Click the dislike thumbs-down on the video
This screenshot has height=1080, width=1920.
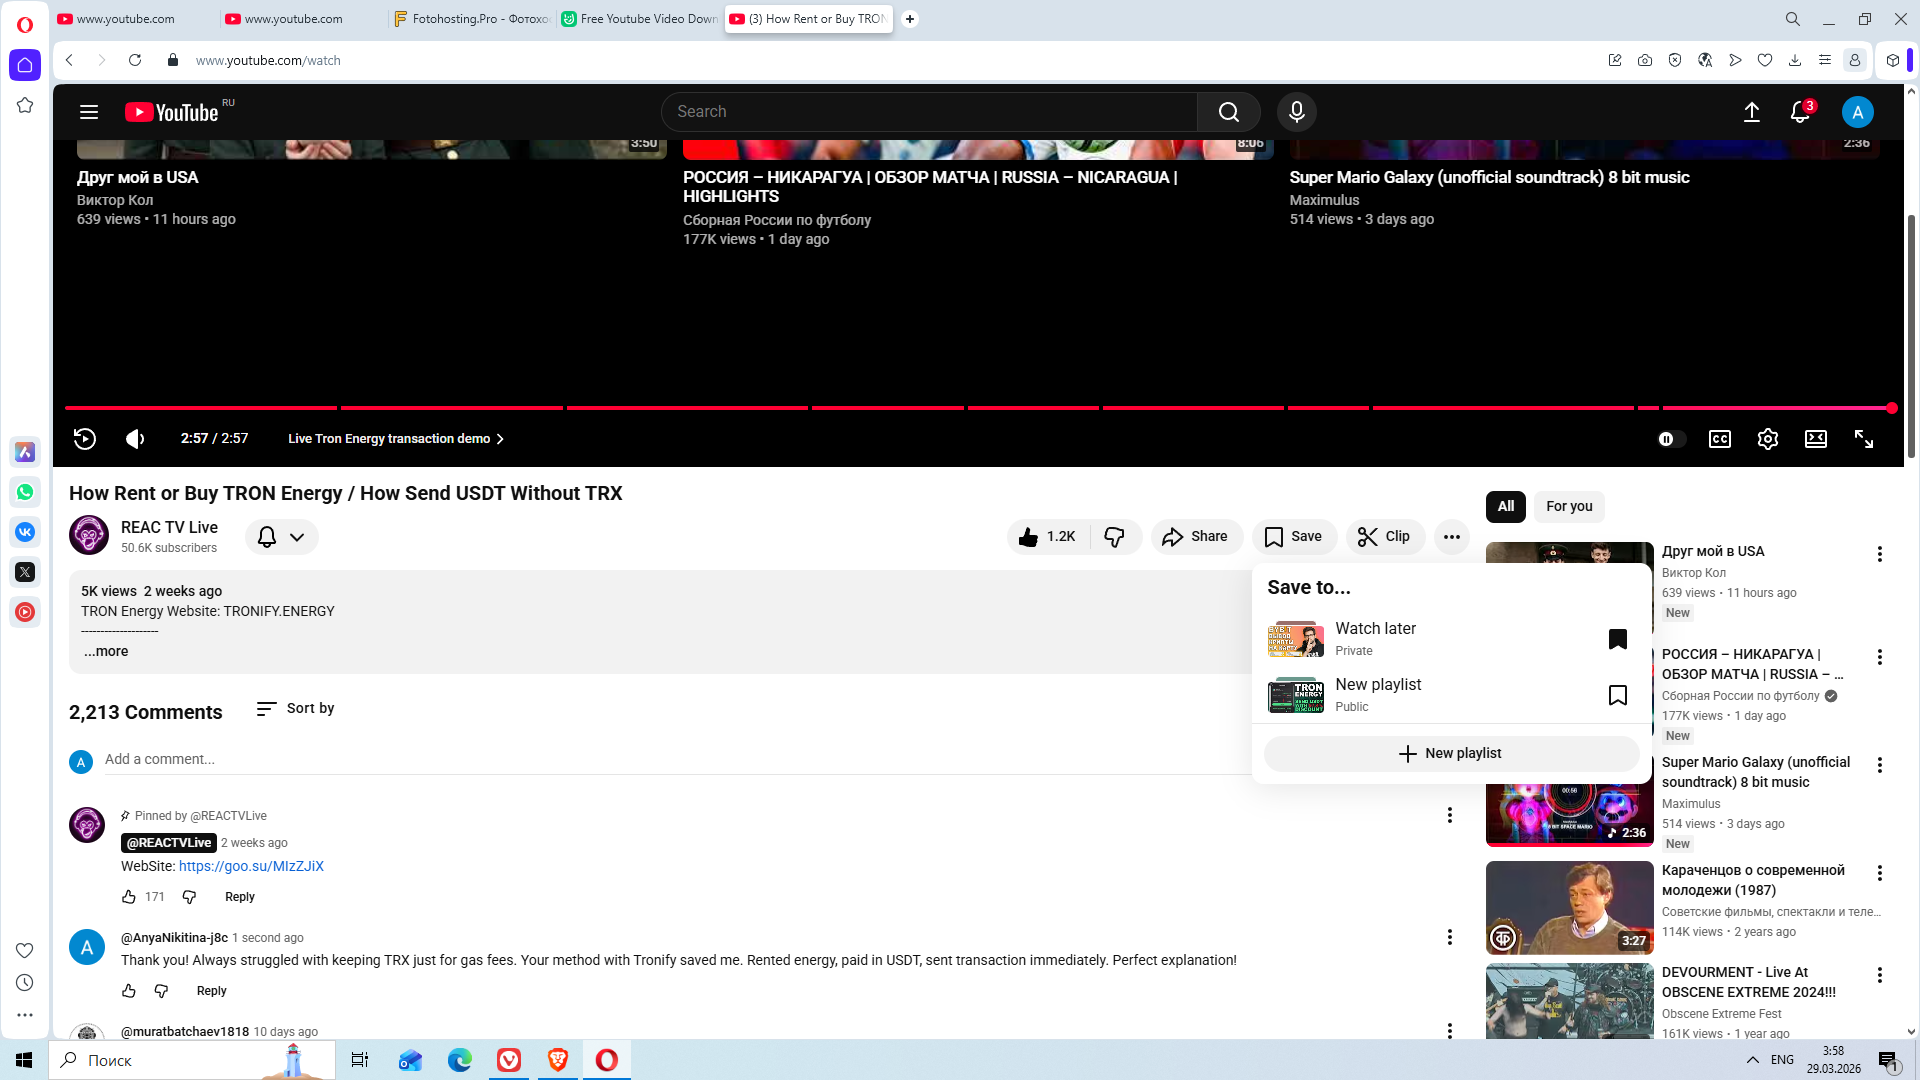coord(1114,537)
